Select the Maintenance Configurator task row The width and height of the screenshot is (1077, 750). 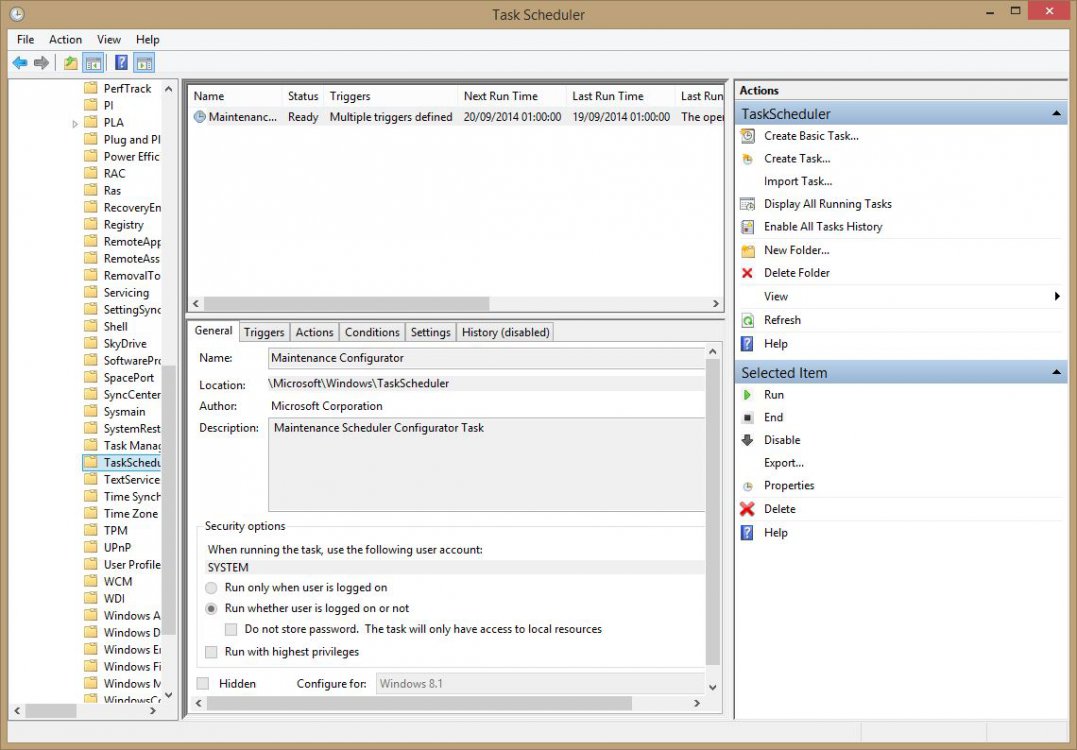point(456,117)
